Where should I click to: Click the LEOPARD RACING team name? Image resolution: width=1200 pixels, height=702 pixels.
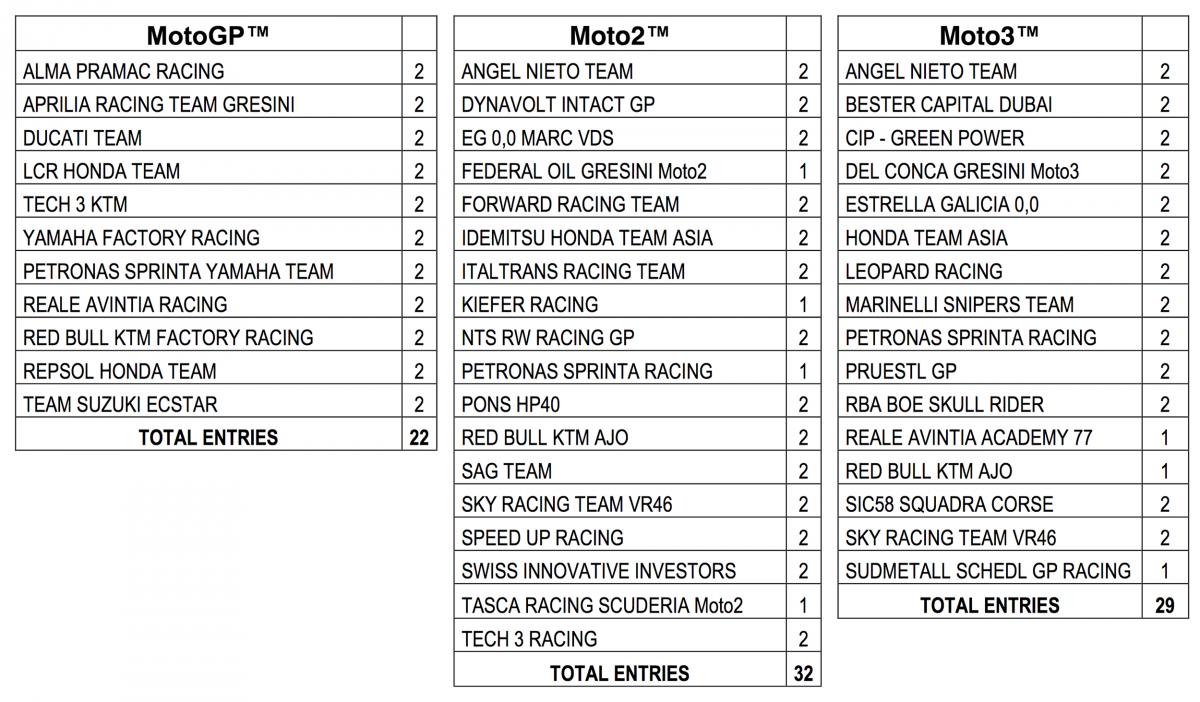coord(924,271)
